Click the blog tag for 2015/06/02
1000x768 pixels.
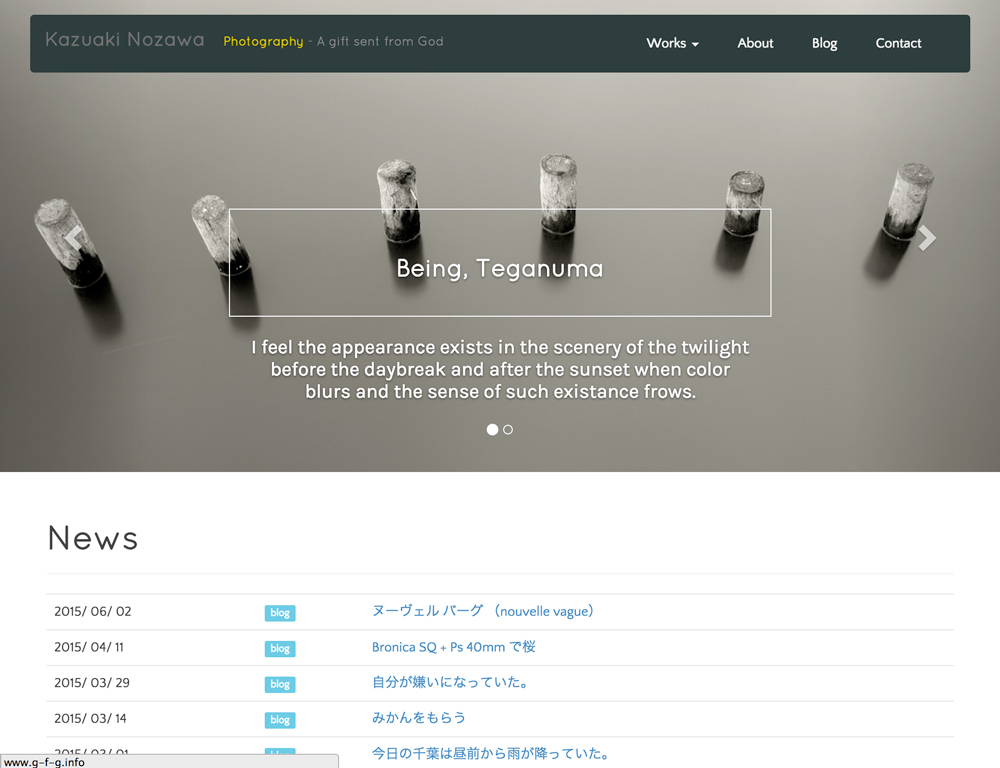[x=280, y=613]
